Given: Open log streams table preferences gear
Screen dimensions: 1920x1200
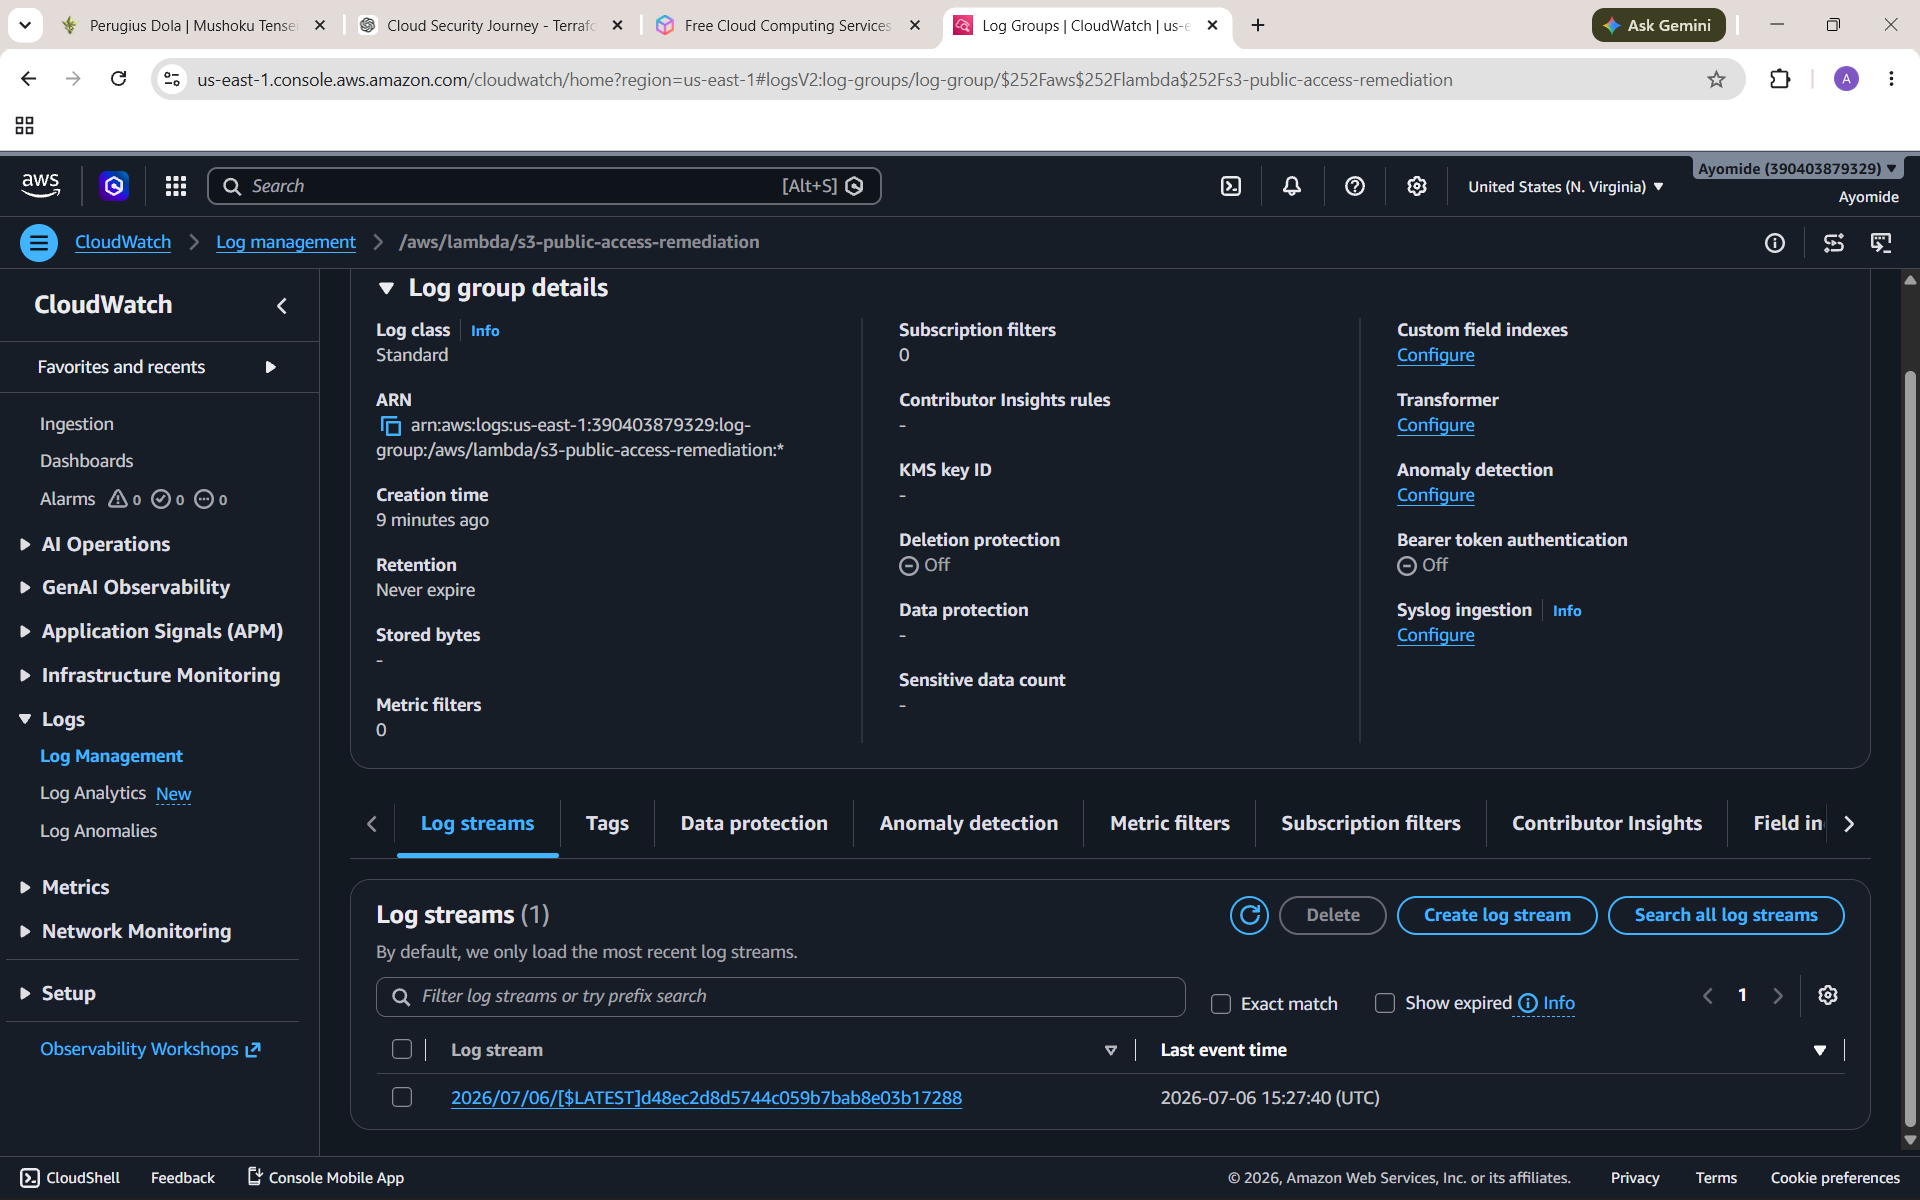Looking at the screenshot, I should [x=1828, y=995].
